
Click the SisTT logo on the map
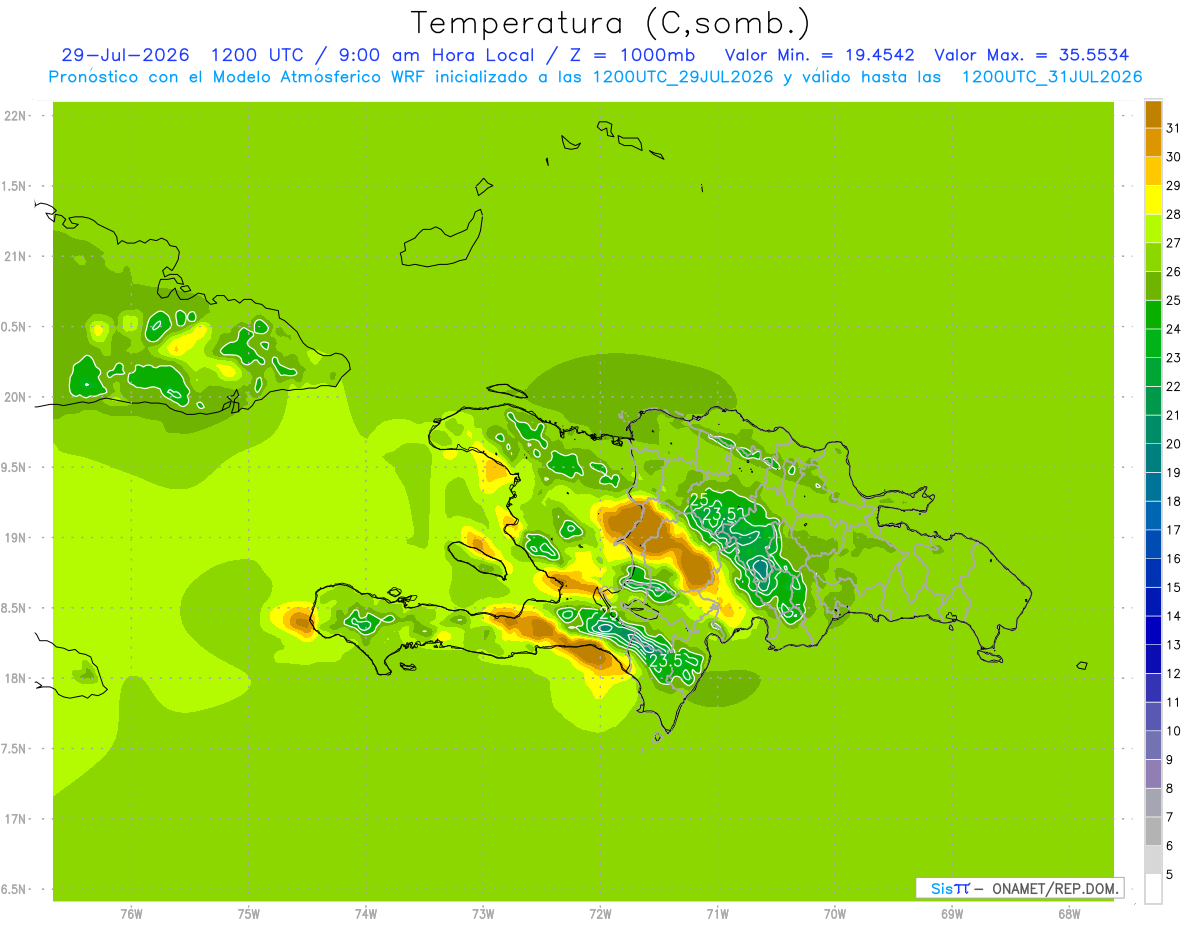coord(949,888)
